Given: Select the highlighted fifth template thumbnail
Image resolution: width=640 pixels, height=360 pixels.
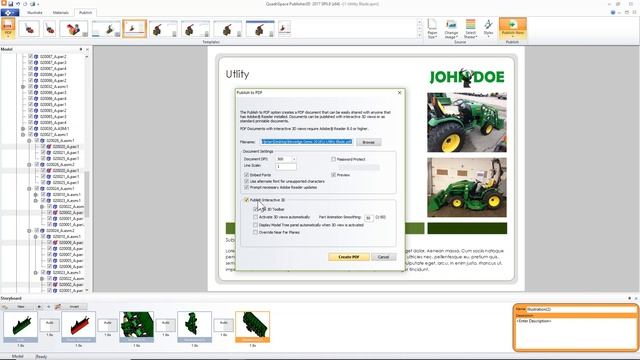Looking at the screenshot, I should point(134,29).
